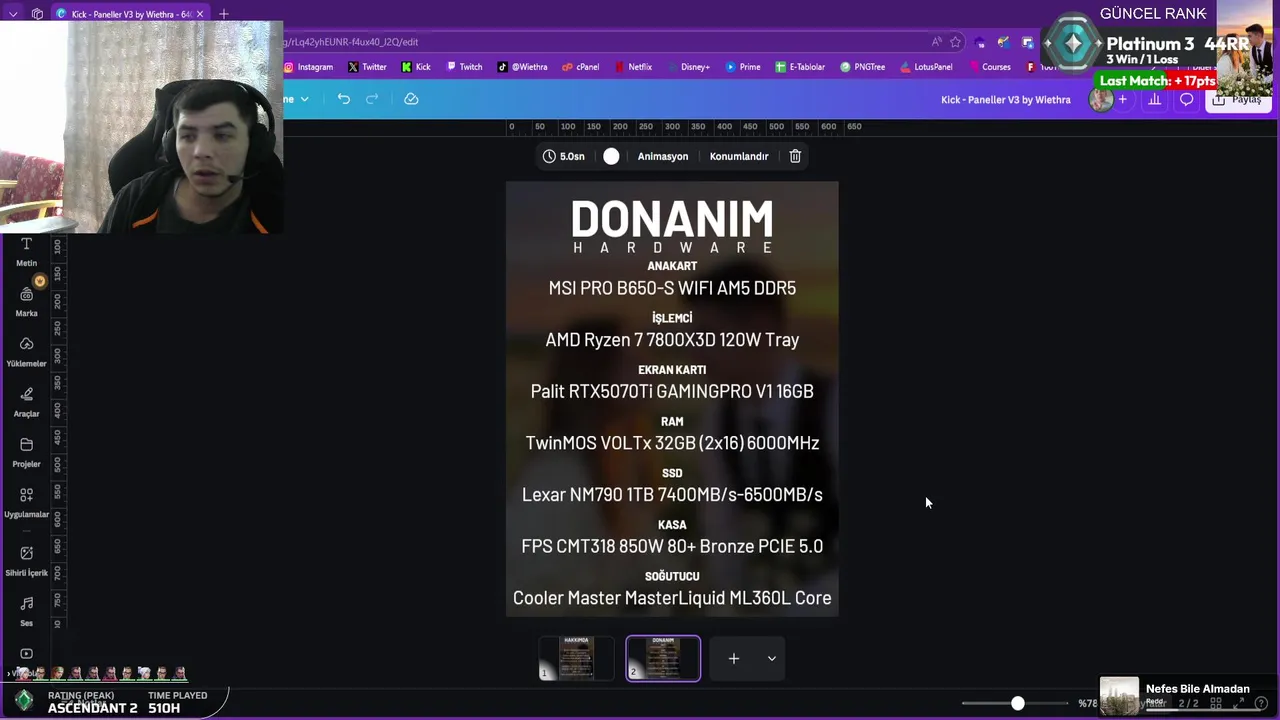
Task: Click the Paylaş share button
Action: [x=1239, y=99]
